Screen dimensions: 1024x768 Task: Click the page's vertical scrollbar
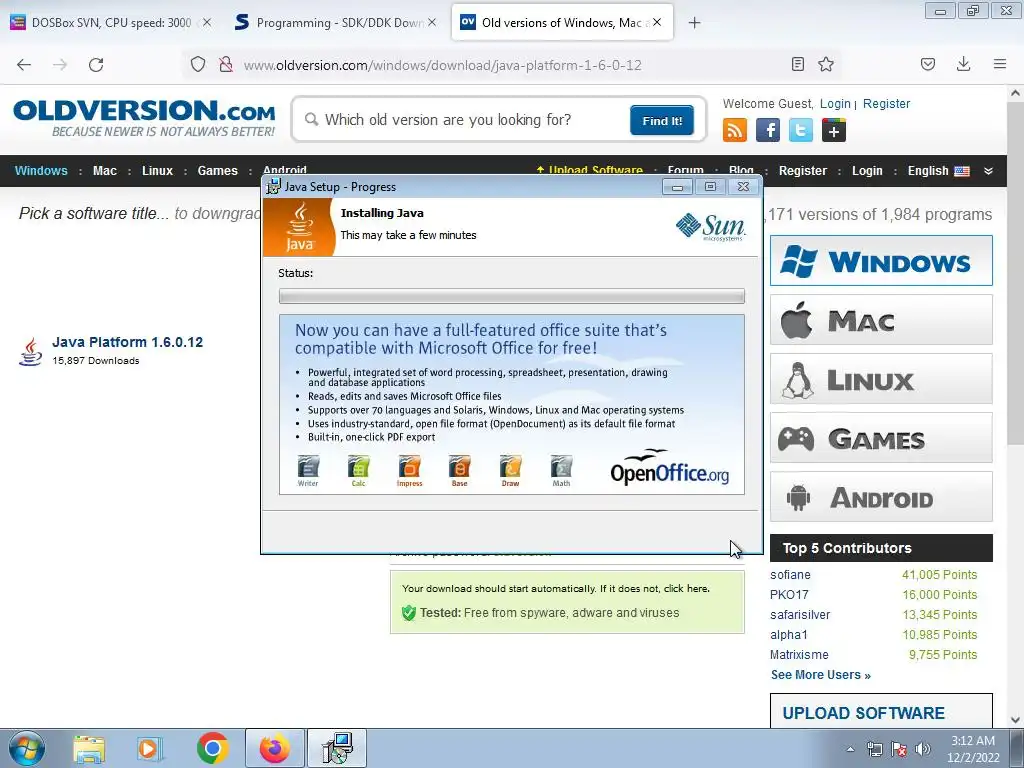pyautogui.click(x=1015, y=274)
